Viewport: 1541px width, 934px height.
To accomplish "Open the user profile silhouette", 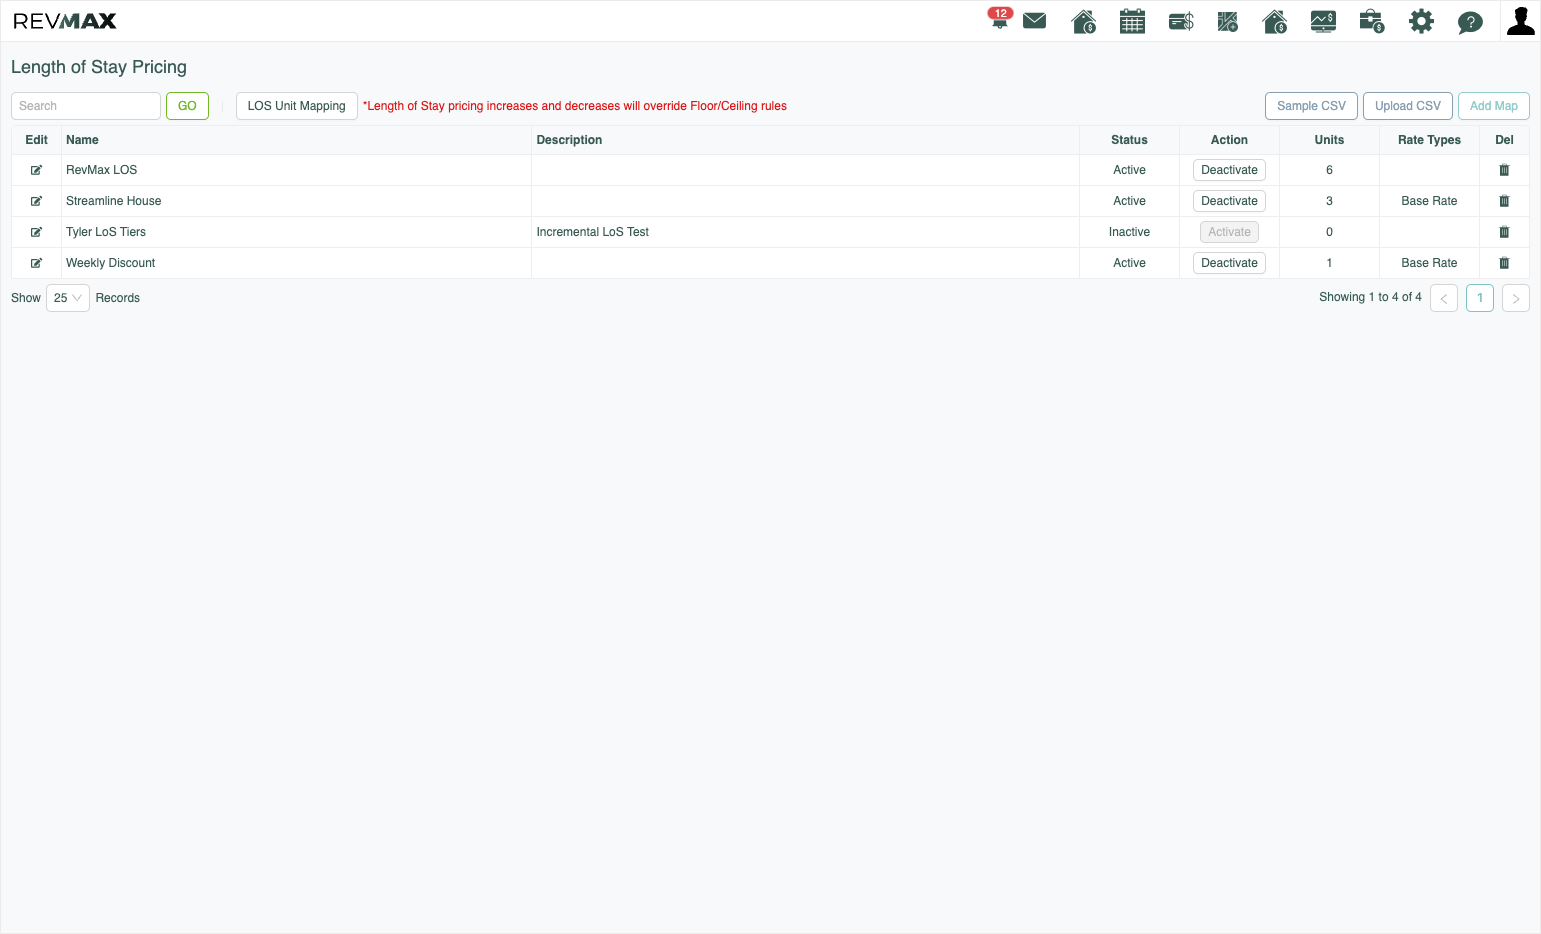I will pos(1520,21).
